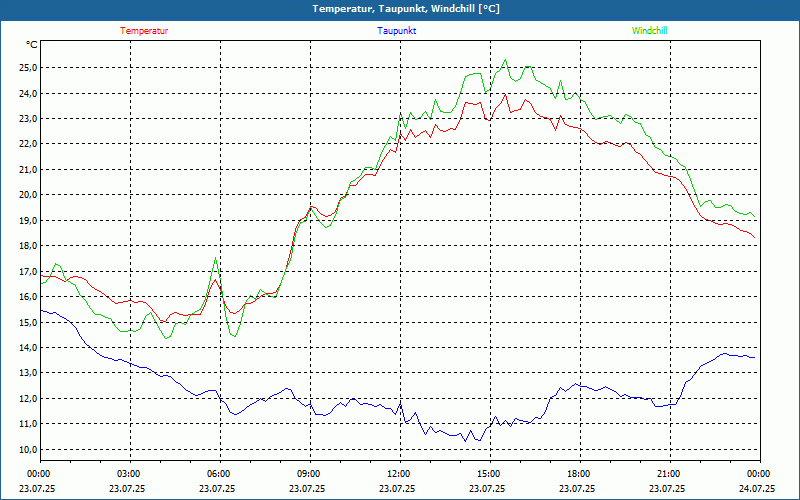Click the 19,0 y-axis value

coord(29,220)
